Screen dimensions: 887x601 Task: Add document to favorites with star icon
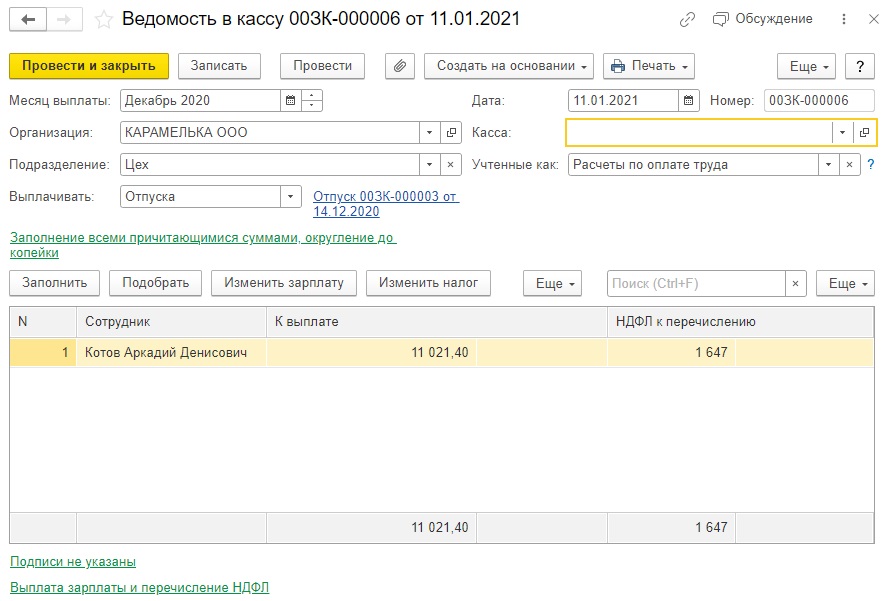[x=103, y=20]
